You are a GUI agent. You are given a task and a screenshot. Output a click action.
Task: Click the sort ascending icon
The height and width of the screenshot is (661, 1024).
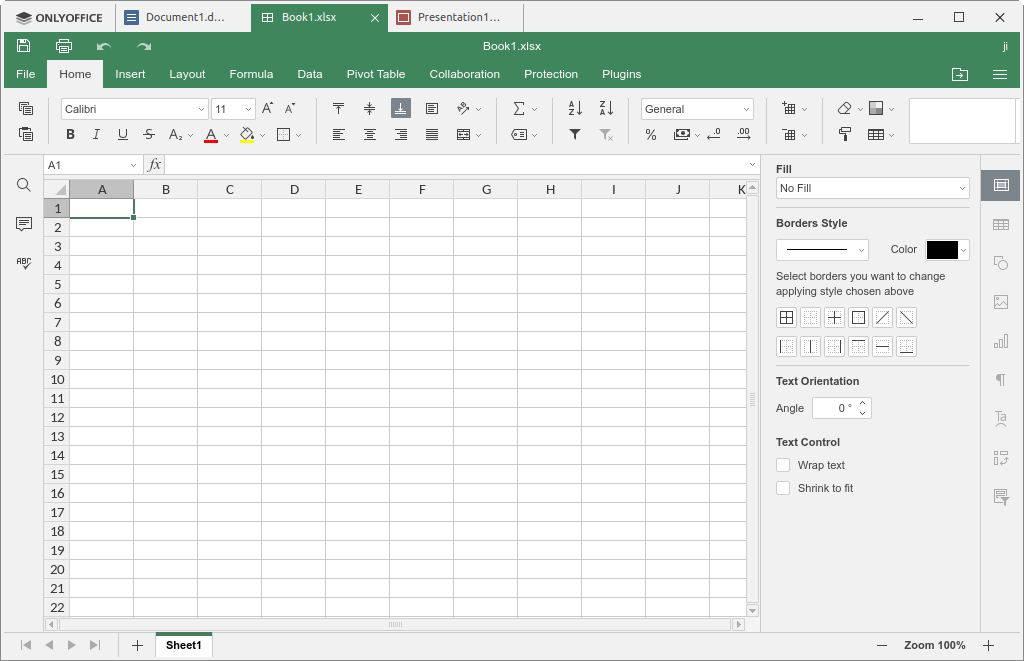tap(575, 109)
